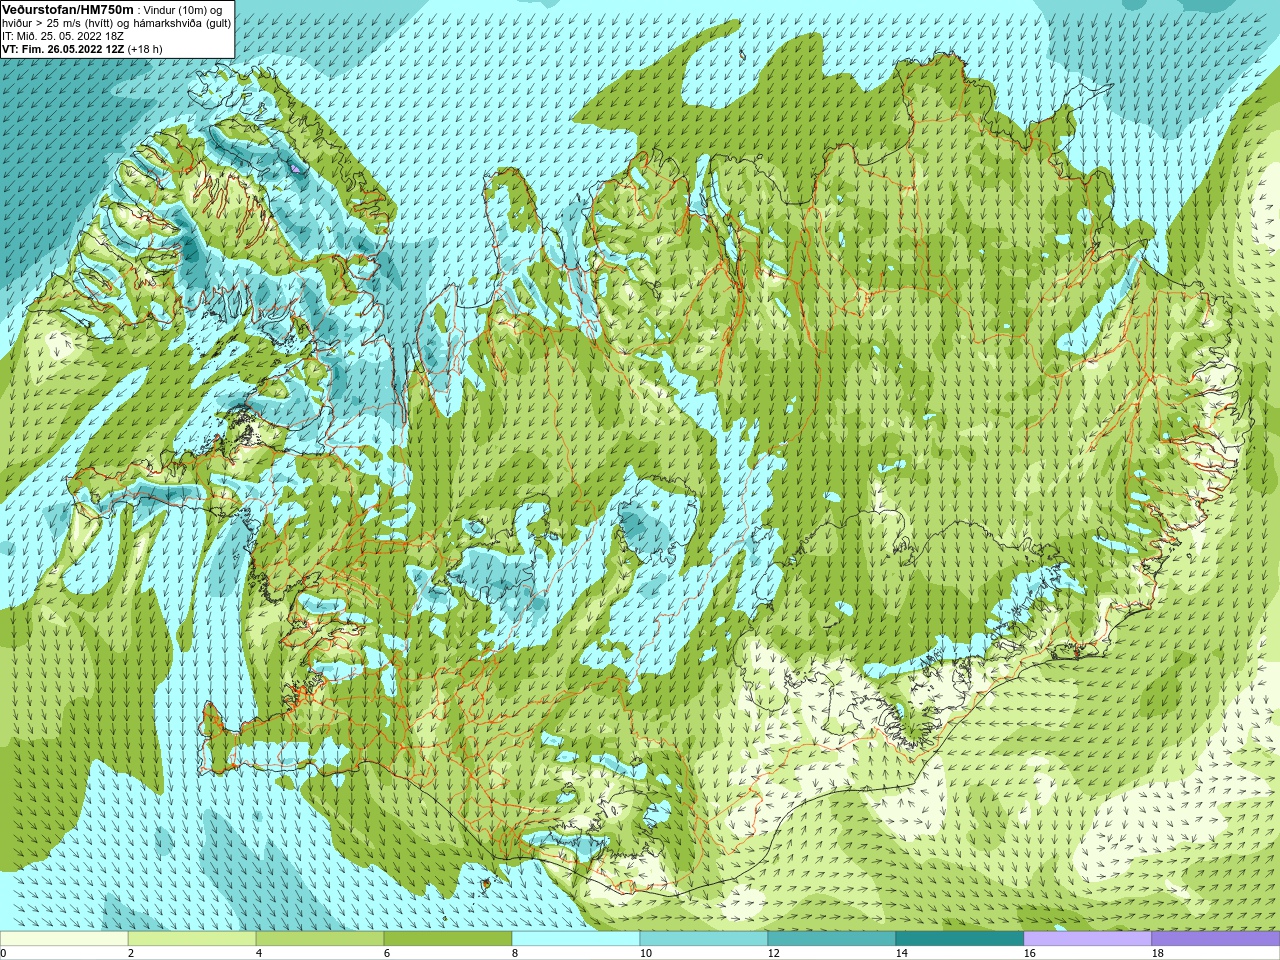Click the 16–18 m/s lavender legend swatch
The height and width of the screenshot is (960, 1280).
click(x=1088, y=939)
